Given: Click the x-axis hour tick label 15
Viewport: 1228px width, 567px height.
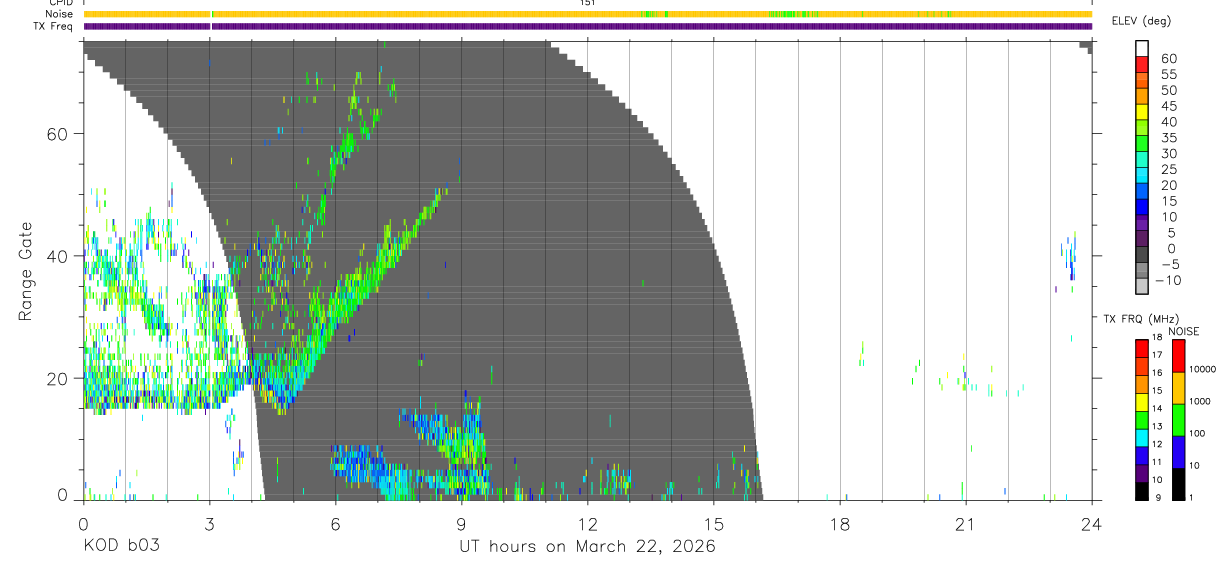Looking at the screenshot, I should [x=713, y=524].
